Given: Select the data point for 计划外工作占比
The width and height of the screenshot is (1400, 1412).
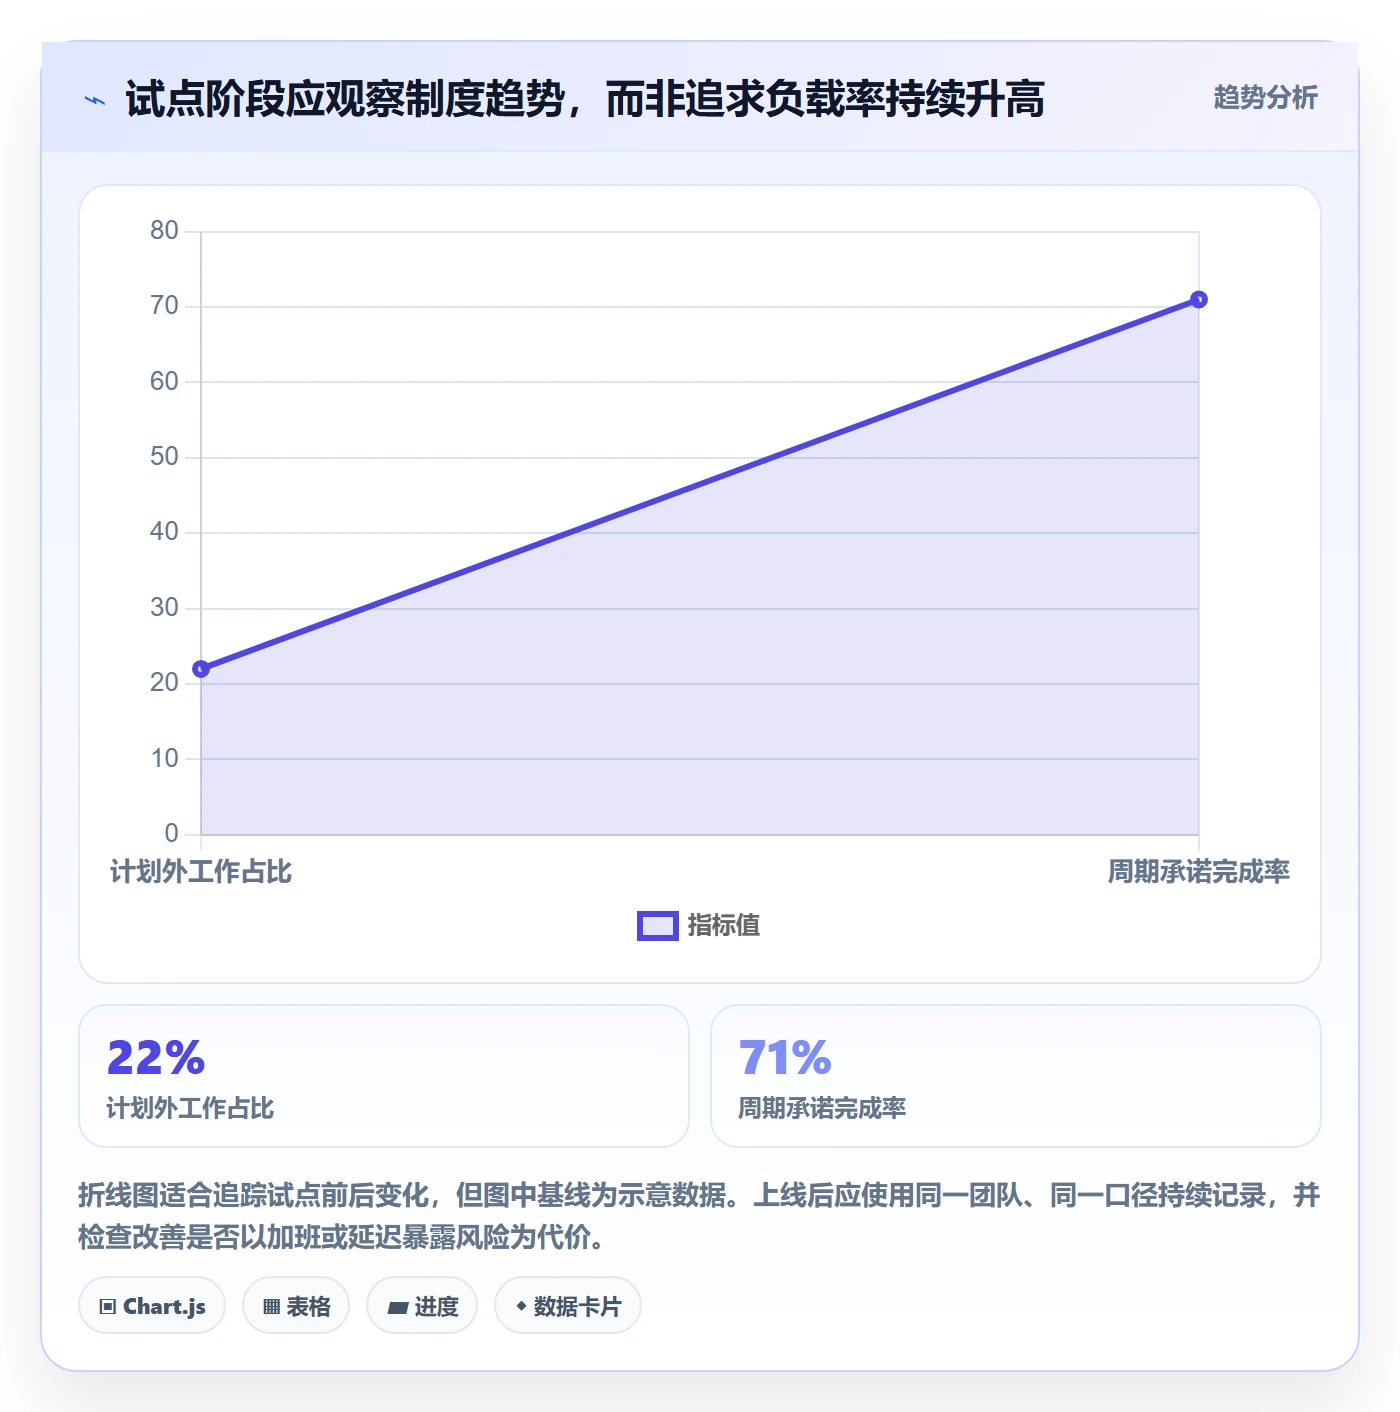Looking at the screenshot, I should [x=201, y=668].
